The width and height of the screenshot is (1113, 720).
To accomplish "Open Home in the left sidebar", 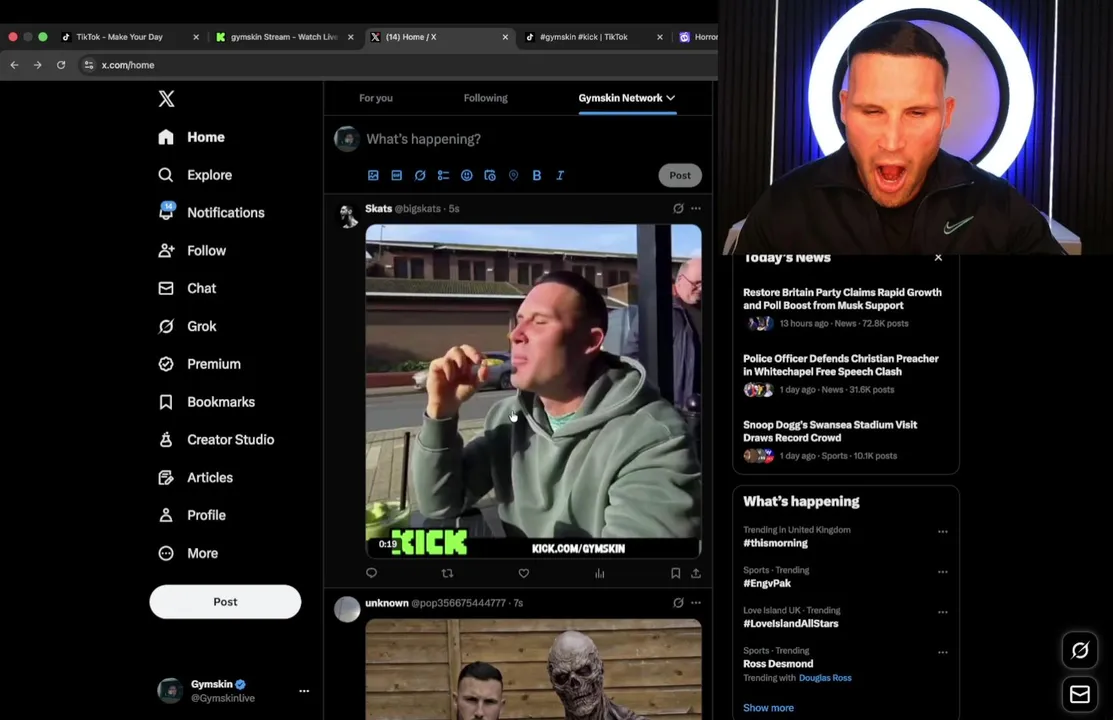I will click(192, 137).
